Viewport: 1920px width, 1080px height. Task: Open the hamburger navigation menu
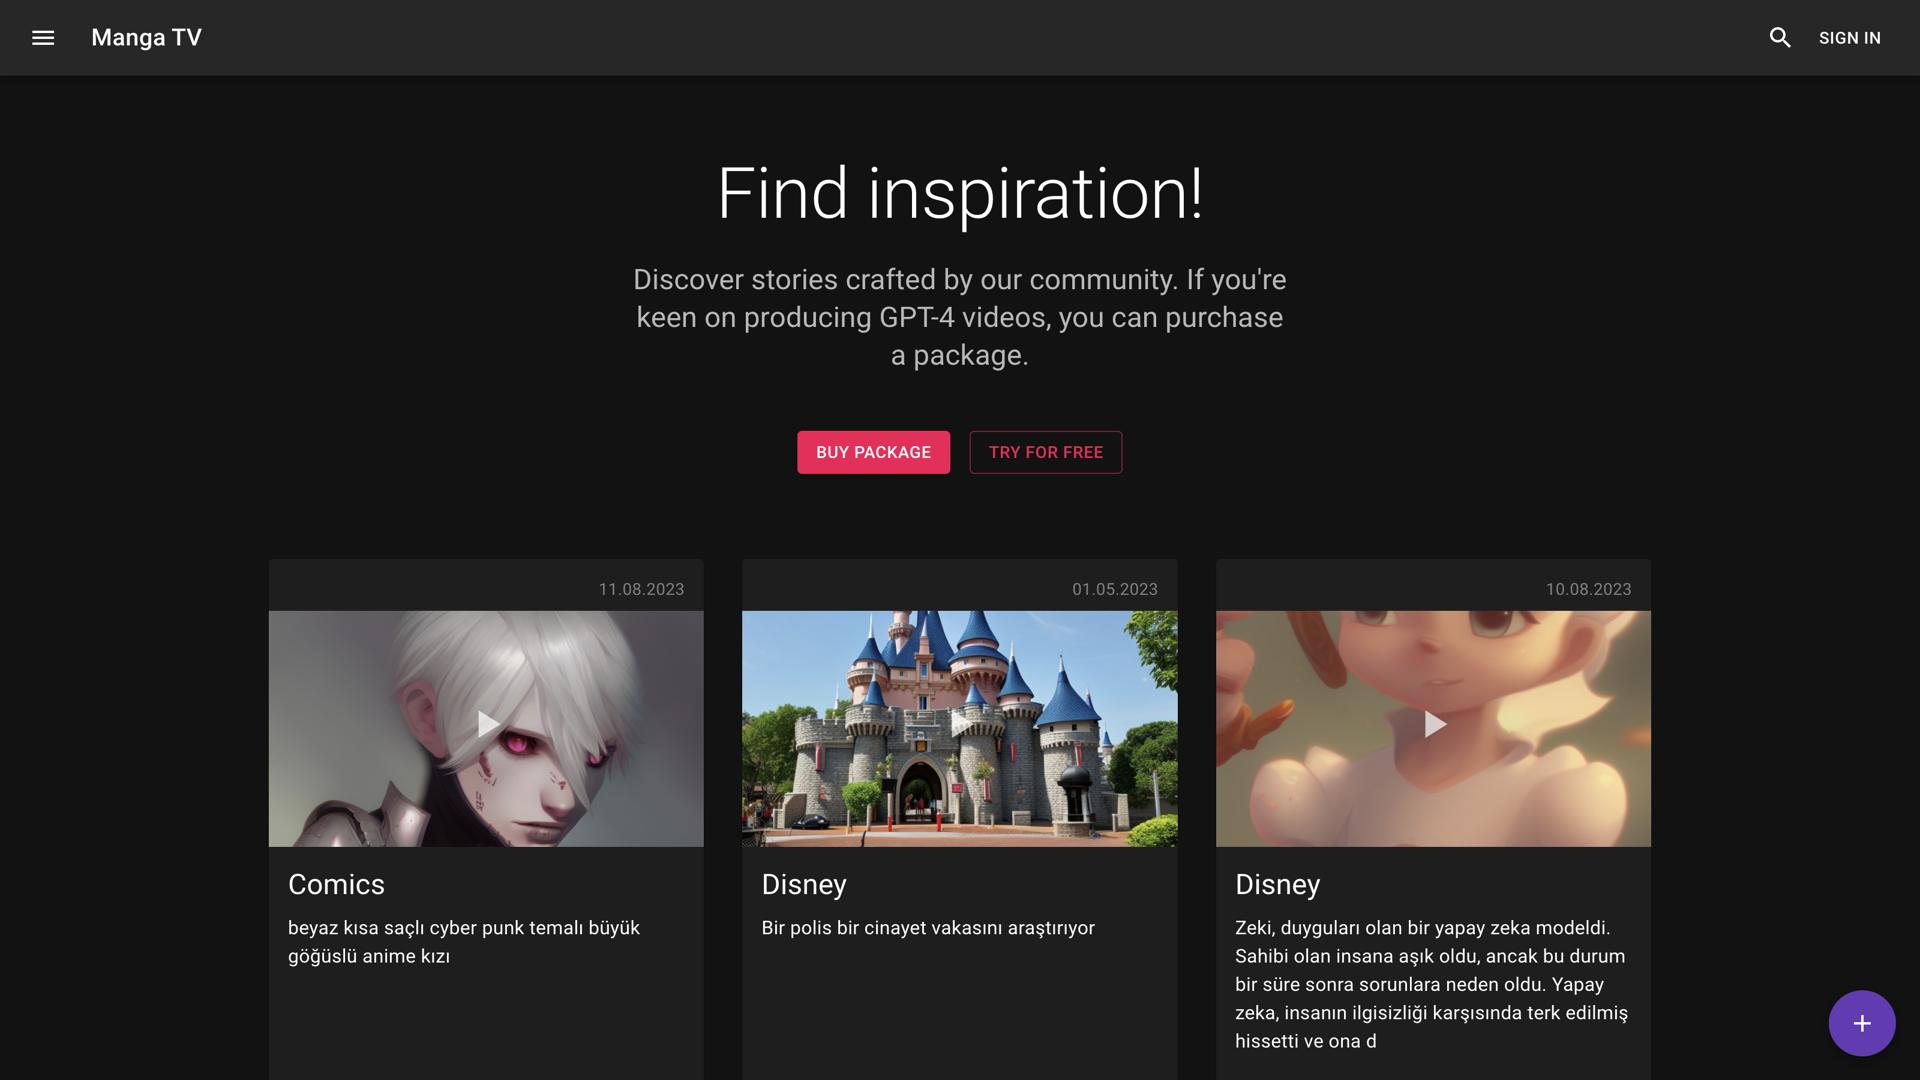pyautogui.click(x=42, y=38)
